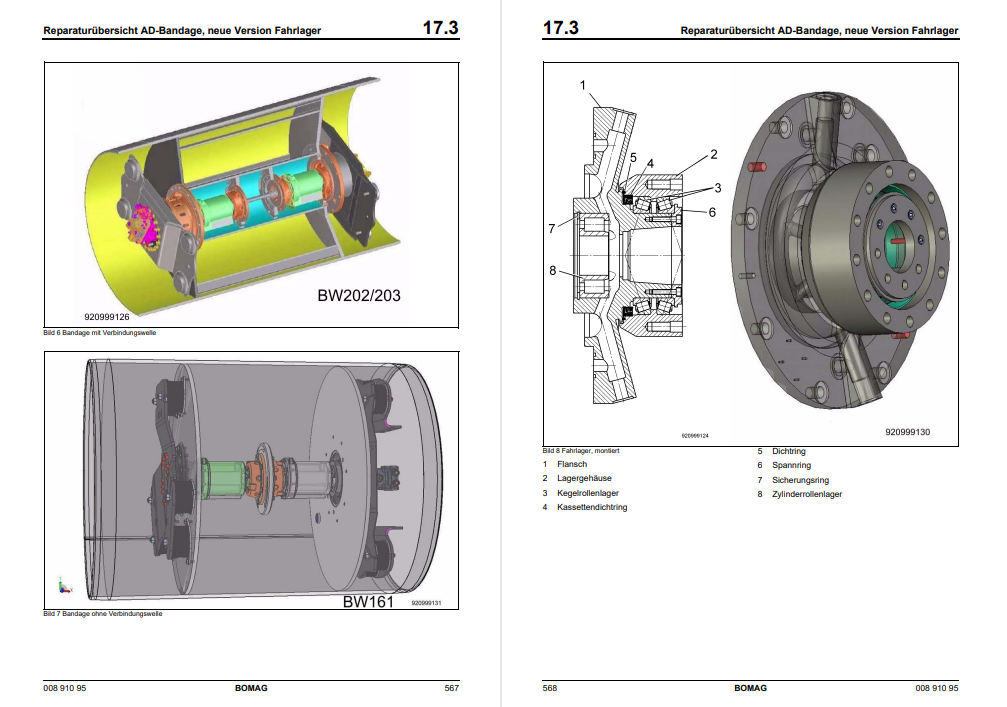Screen dimensions: 1007x707
Task: Click the Kegelrollenlager legend entry
Action: point(587,493)
